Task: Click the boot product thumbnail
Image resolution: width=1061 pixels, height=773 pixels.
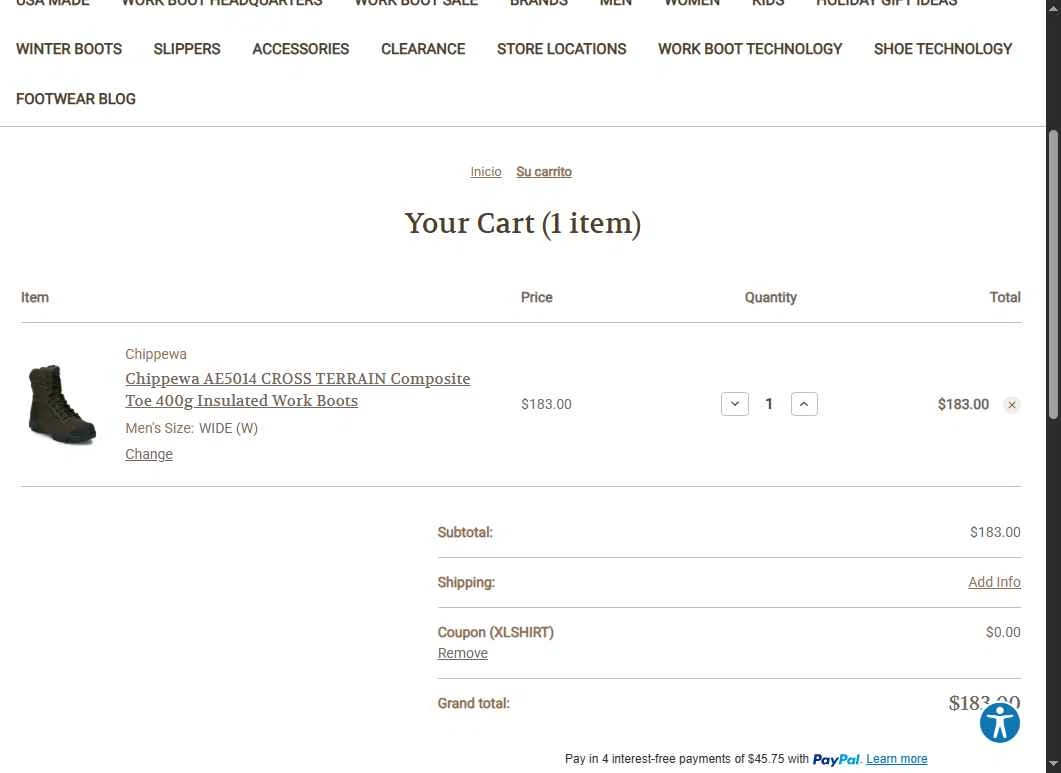Action: point(62,404)
